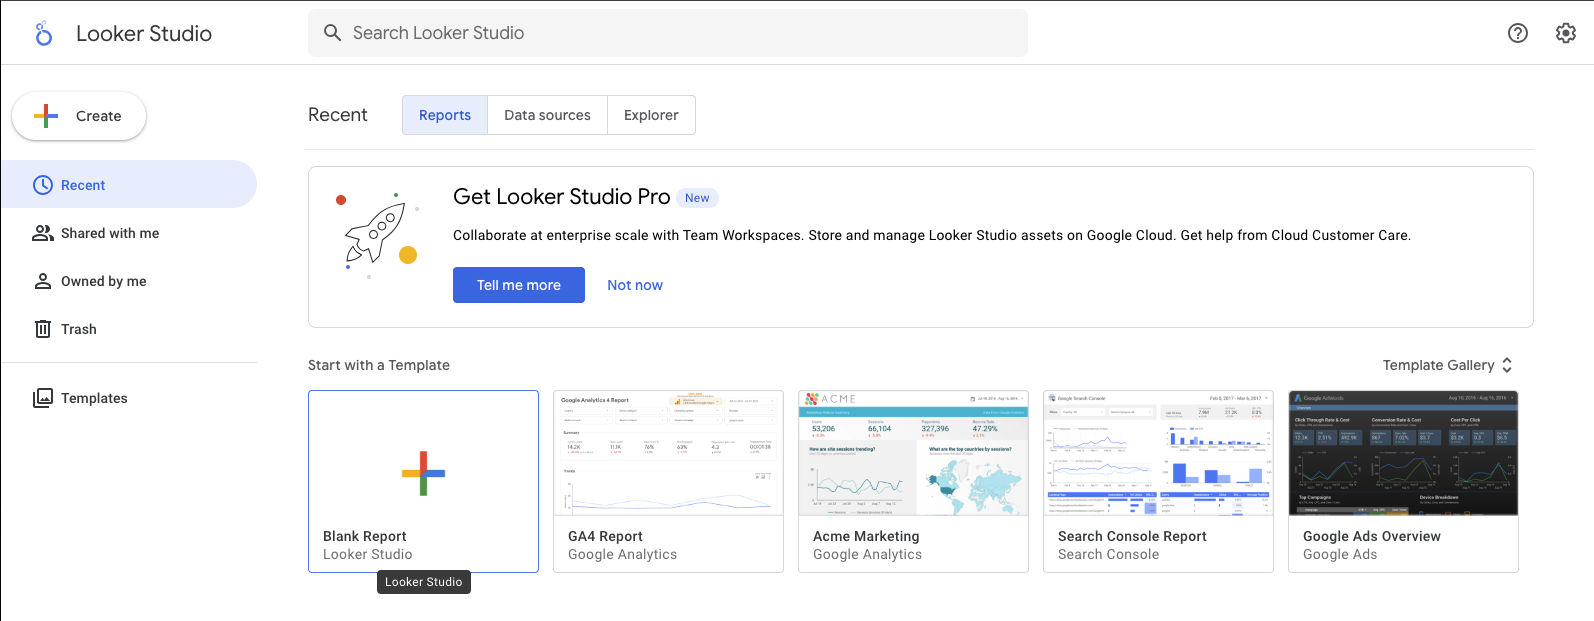Click the Google Ads subtitle text

(1340, 554)
